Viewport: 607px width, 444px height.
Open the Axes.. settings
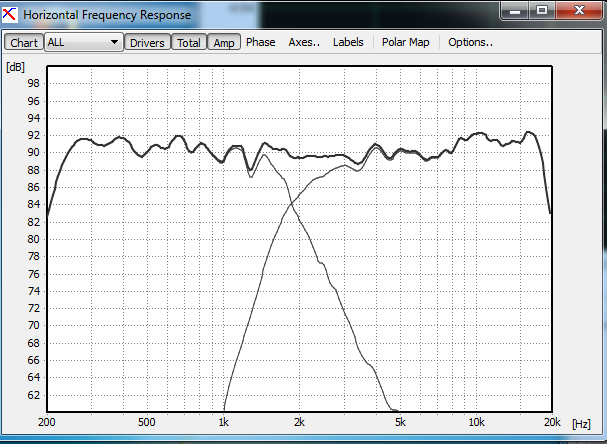304,43
